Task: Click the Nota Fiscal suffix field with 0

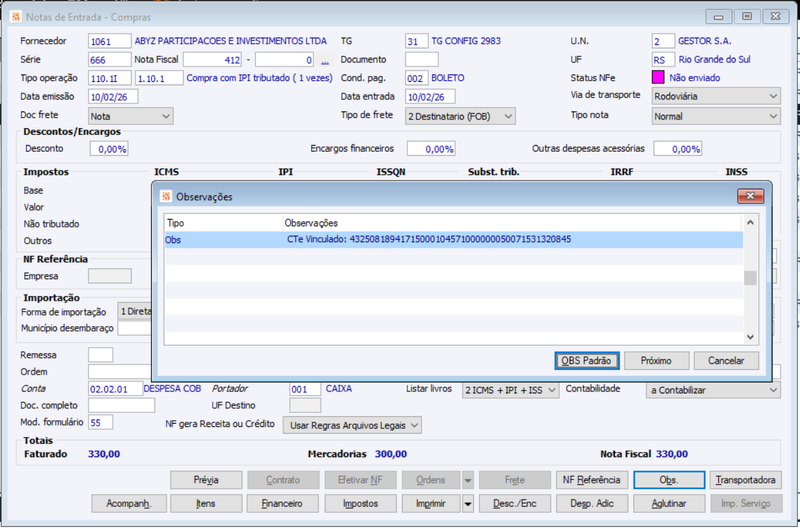Action: (x=284, y=60)
